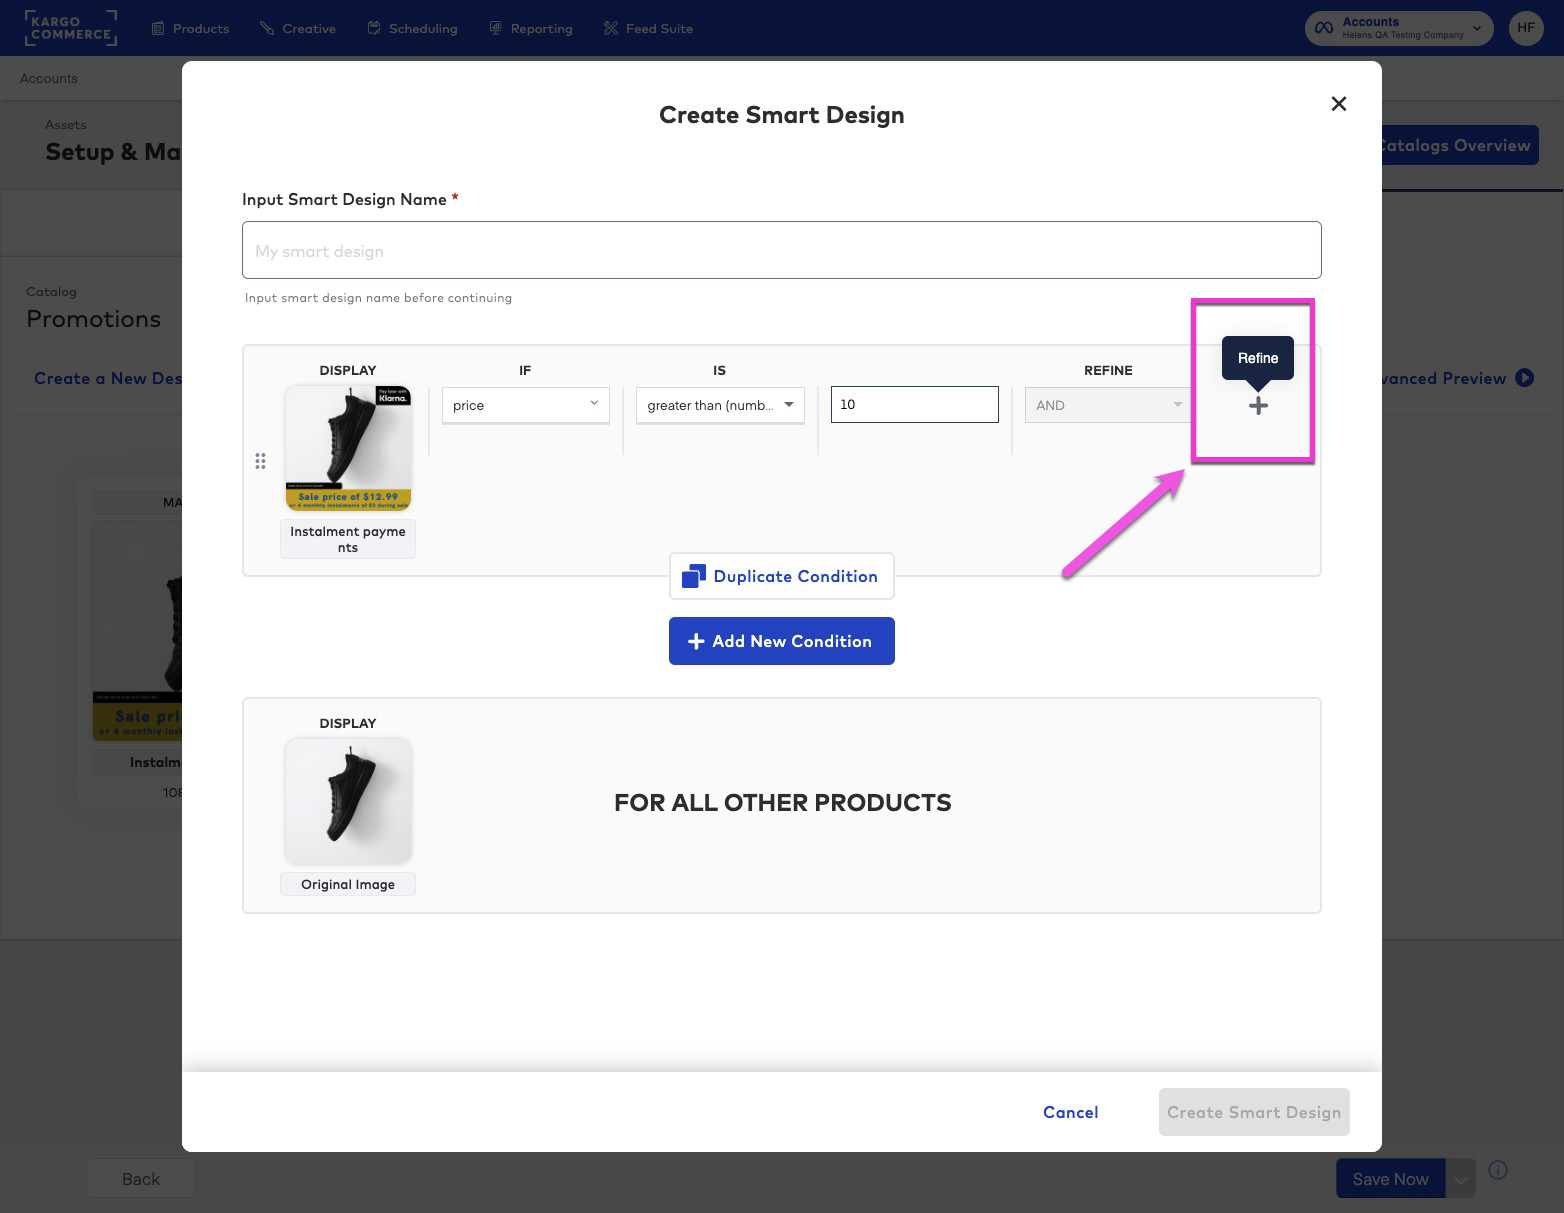Click the Add New Condition button
Viewport: 1564px width, 1213px height.
point(781,641)
